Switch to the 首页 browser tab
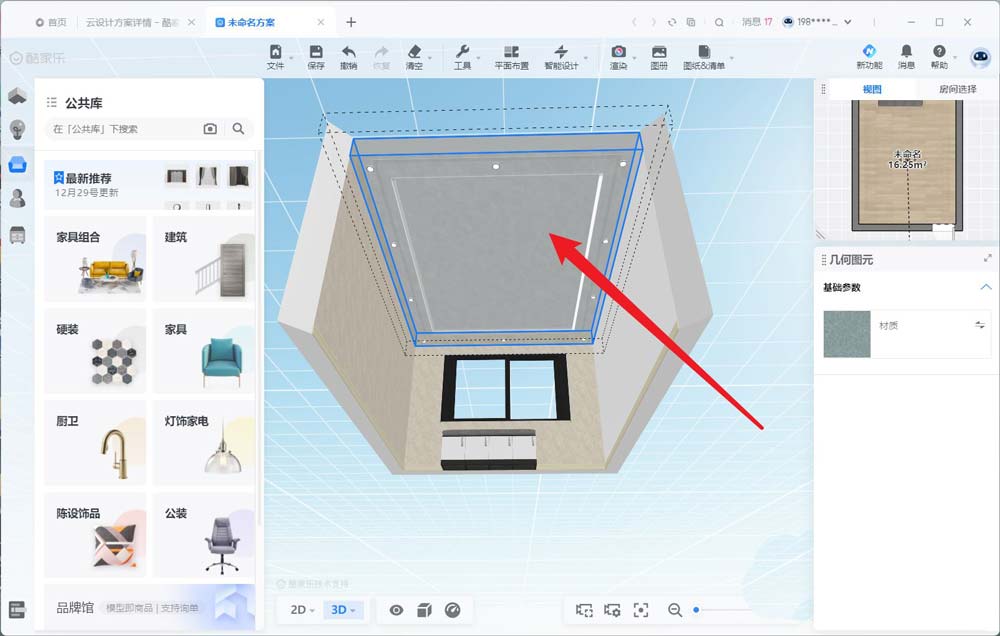Viewport: 1000px width, 636px height. click(x=51, y=22)
